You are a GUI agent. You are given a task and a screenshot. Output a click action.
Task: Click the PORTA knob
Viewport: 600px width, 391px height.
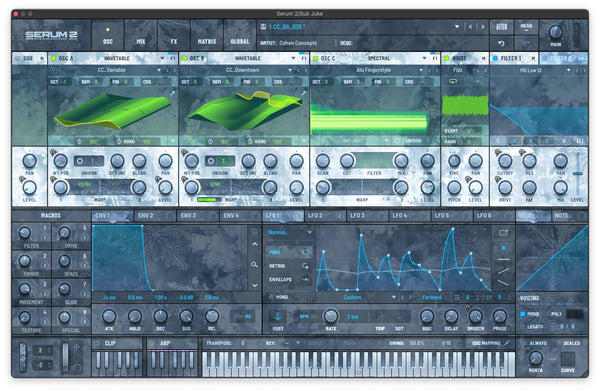click(535, 357)
